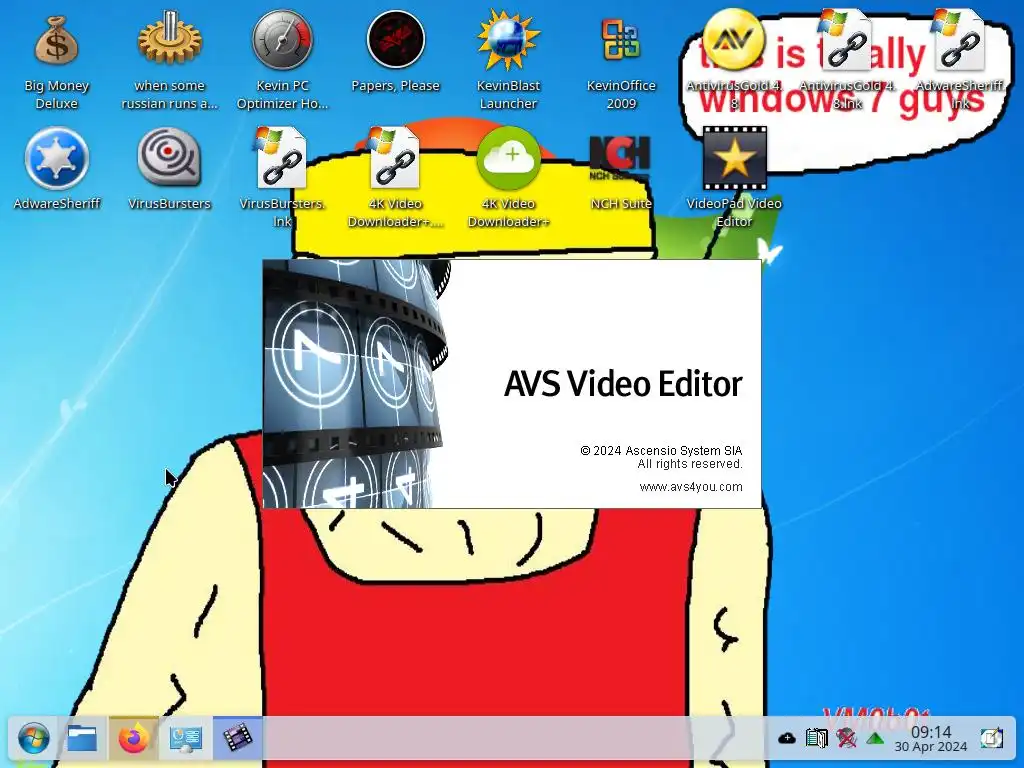Open the system settings taskbar icon
The height and width of the screenshot is (768, 1024).
tap(185, 739)
